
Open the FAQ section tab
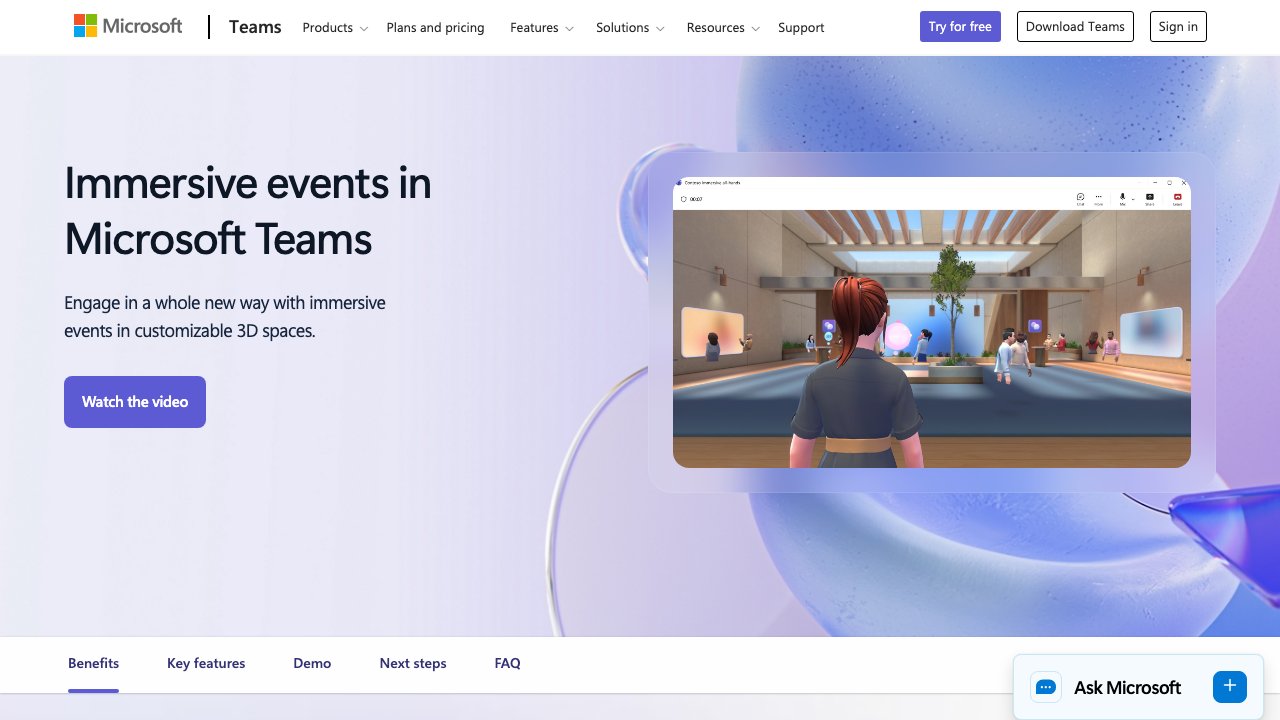[x=507, y=663]
